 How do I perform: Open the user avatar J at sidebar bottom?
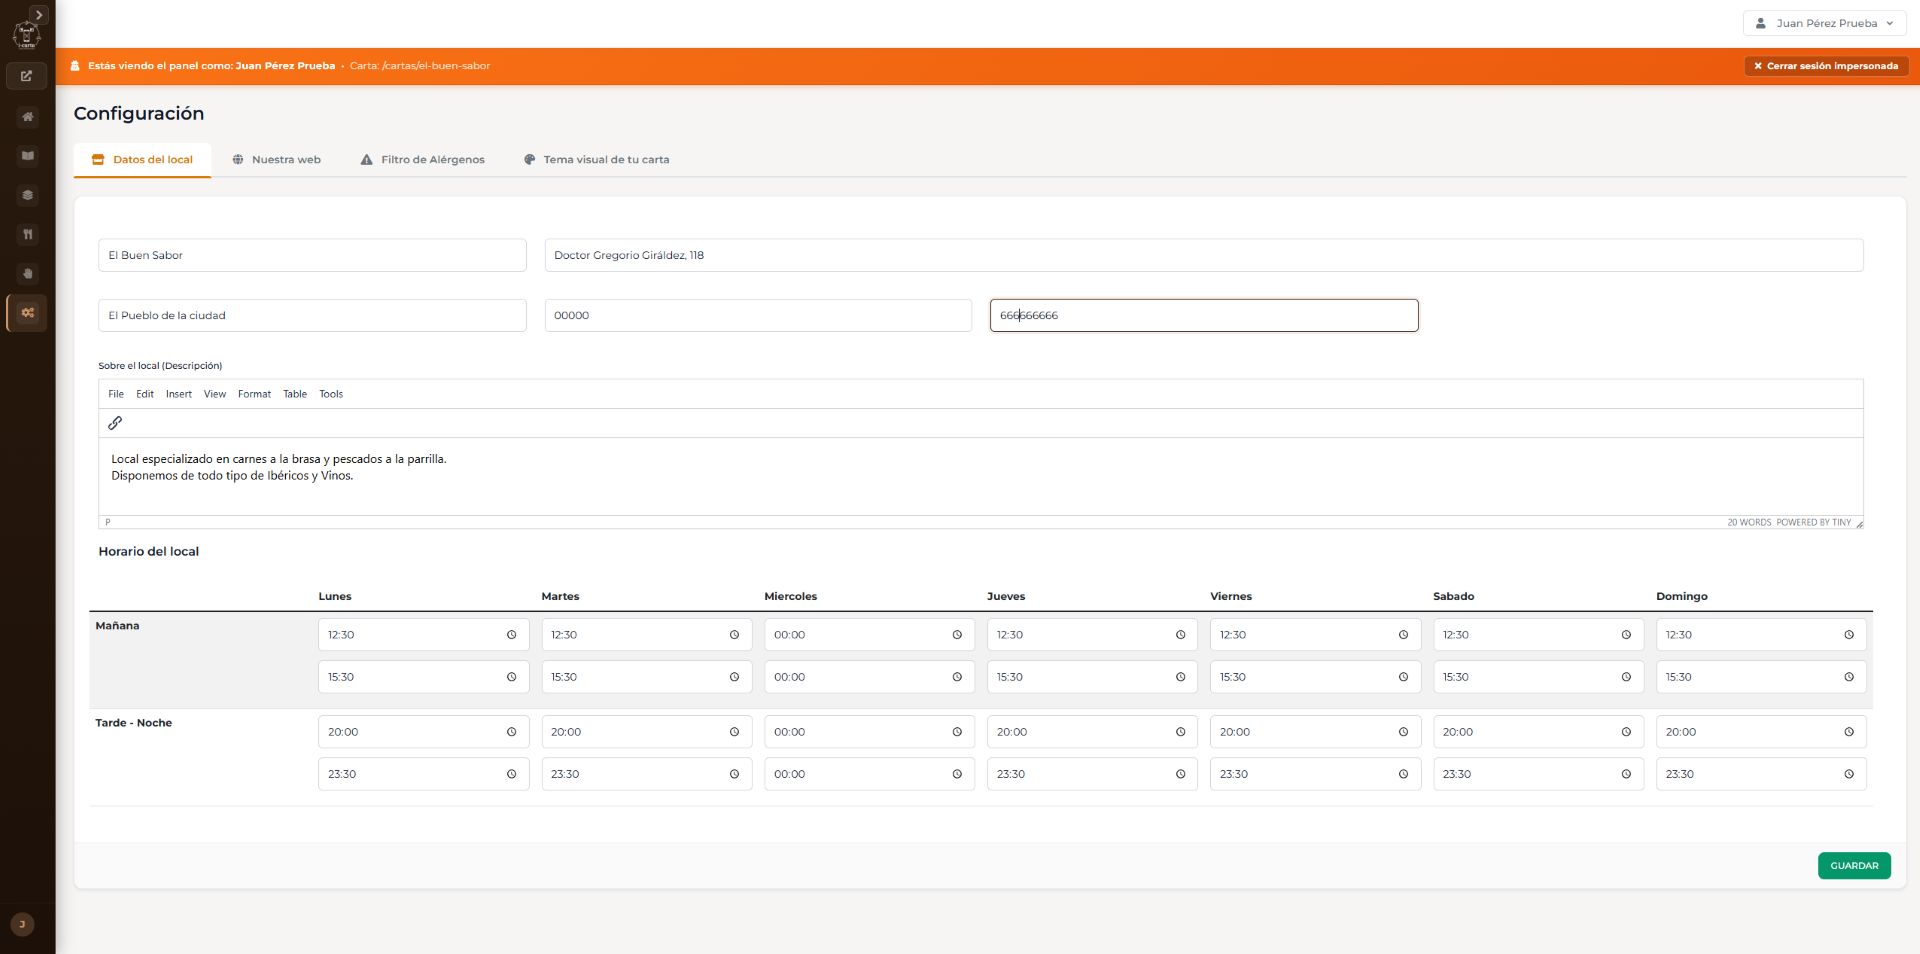pos(22,924)
